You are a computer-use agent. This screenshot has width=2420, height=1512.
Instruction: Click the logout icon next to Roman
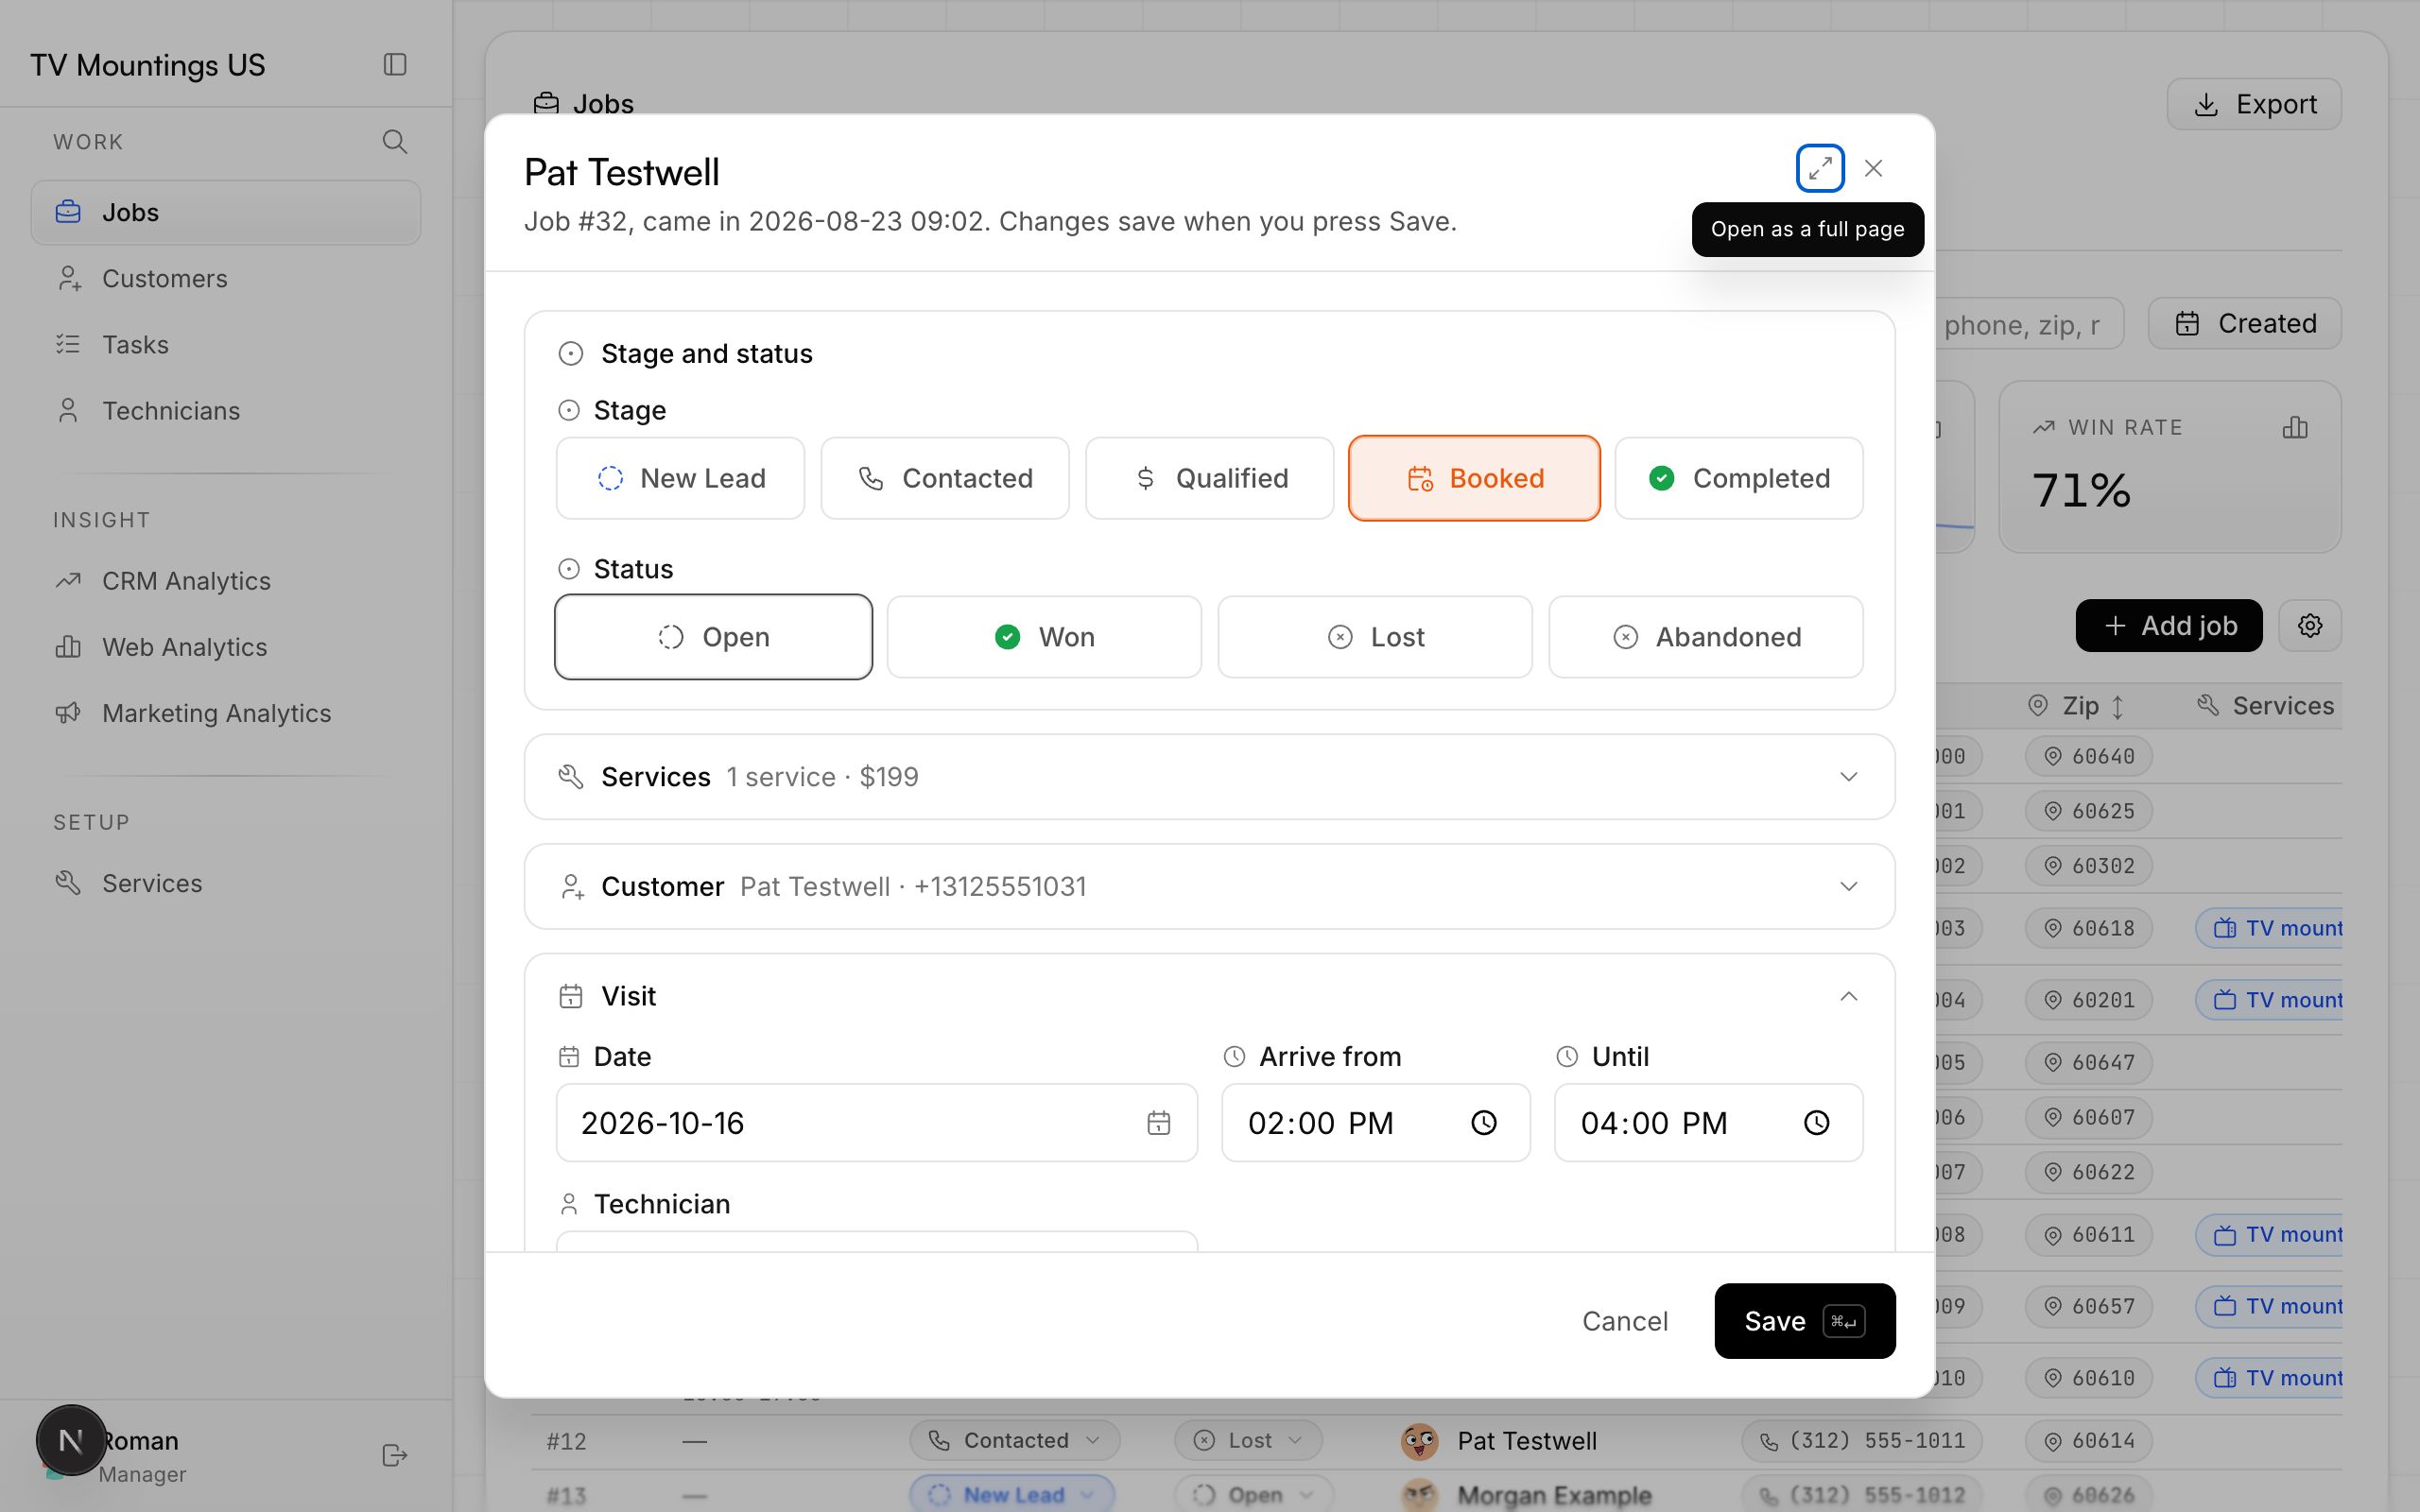[395, 1455]
